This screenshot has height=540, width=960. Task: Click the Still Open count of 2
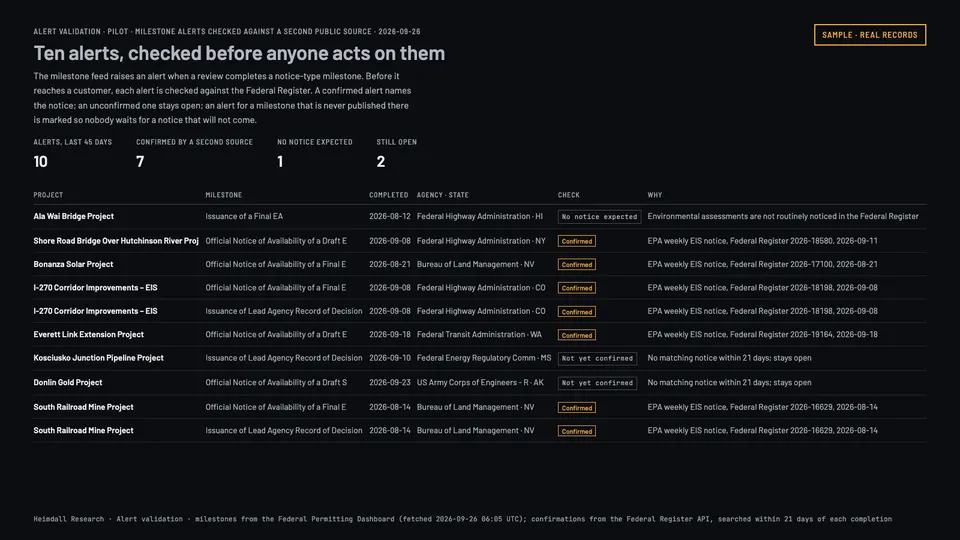381,162
